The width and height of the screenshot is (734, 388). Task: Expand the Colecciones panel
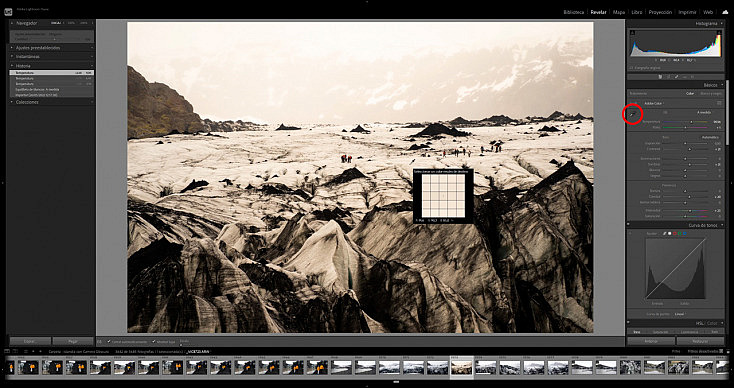(51, 102)
